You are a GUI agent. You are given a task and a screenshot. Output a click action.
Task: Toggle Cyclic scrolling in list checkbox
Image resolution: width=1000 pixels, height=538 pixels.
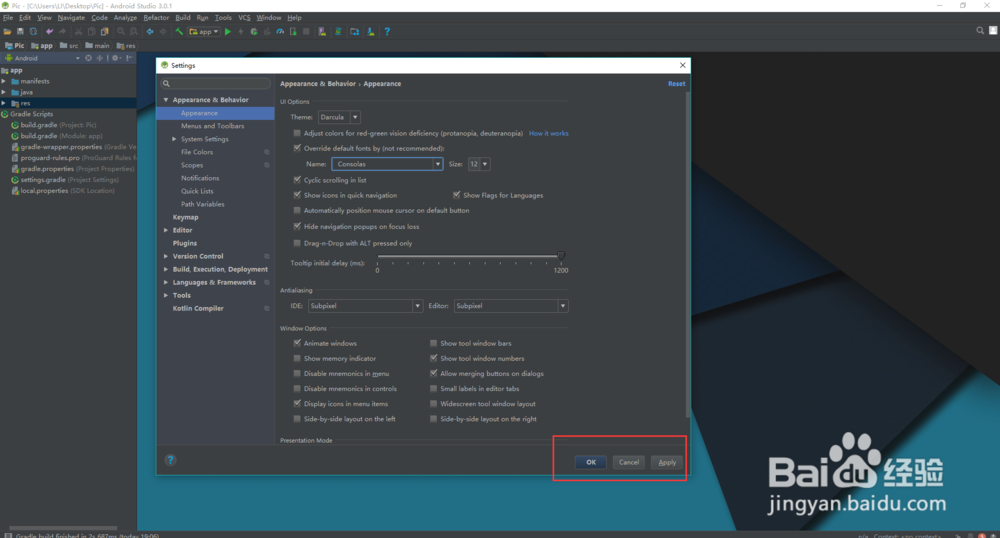coord(297,180)
